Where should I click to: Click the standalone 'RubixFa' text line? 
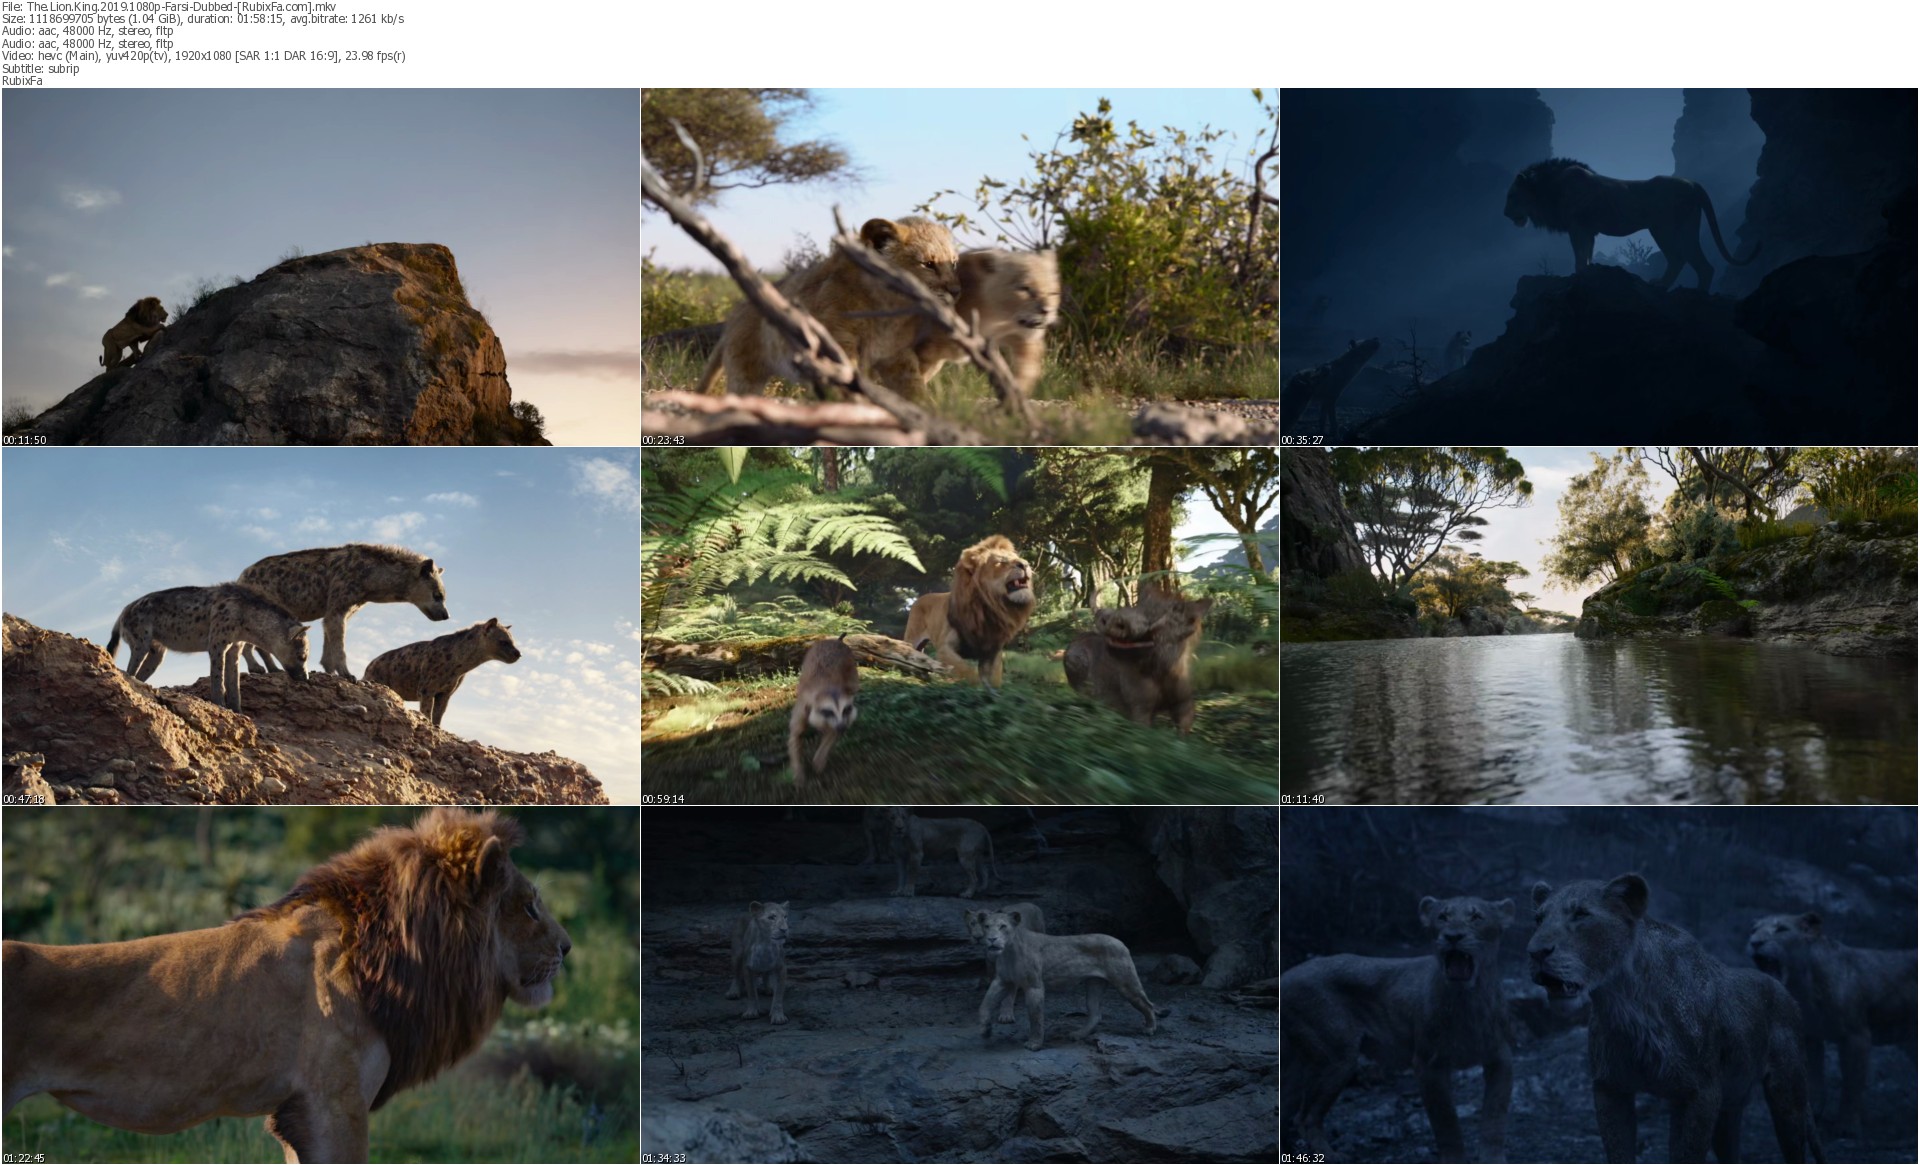click(x=22, y=81)
